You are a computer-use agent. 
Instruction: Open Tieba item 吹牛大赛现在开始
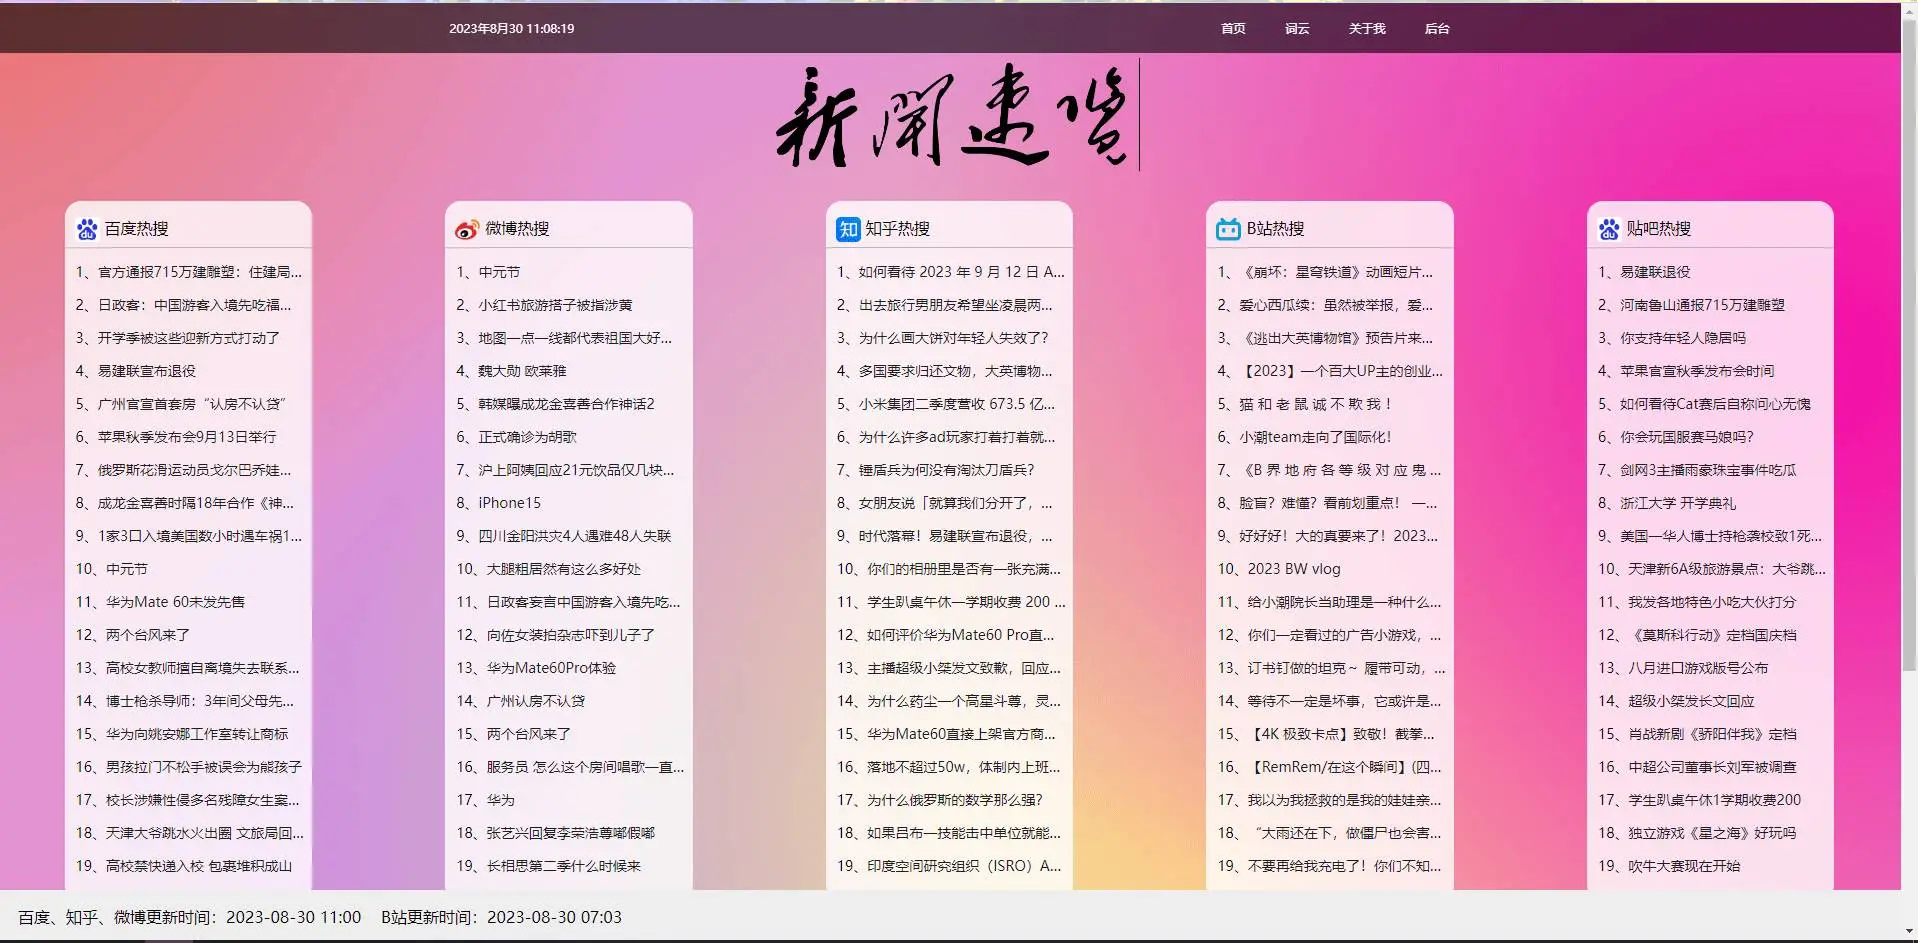coord(1669,866)
